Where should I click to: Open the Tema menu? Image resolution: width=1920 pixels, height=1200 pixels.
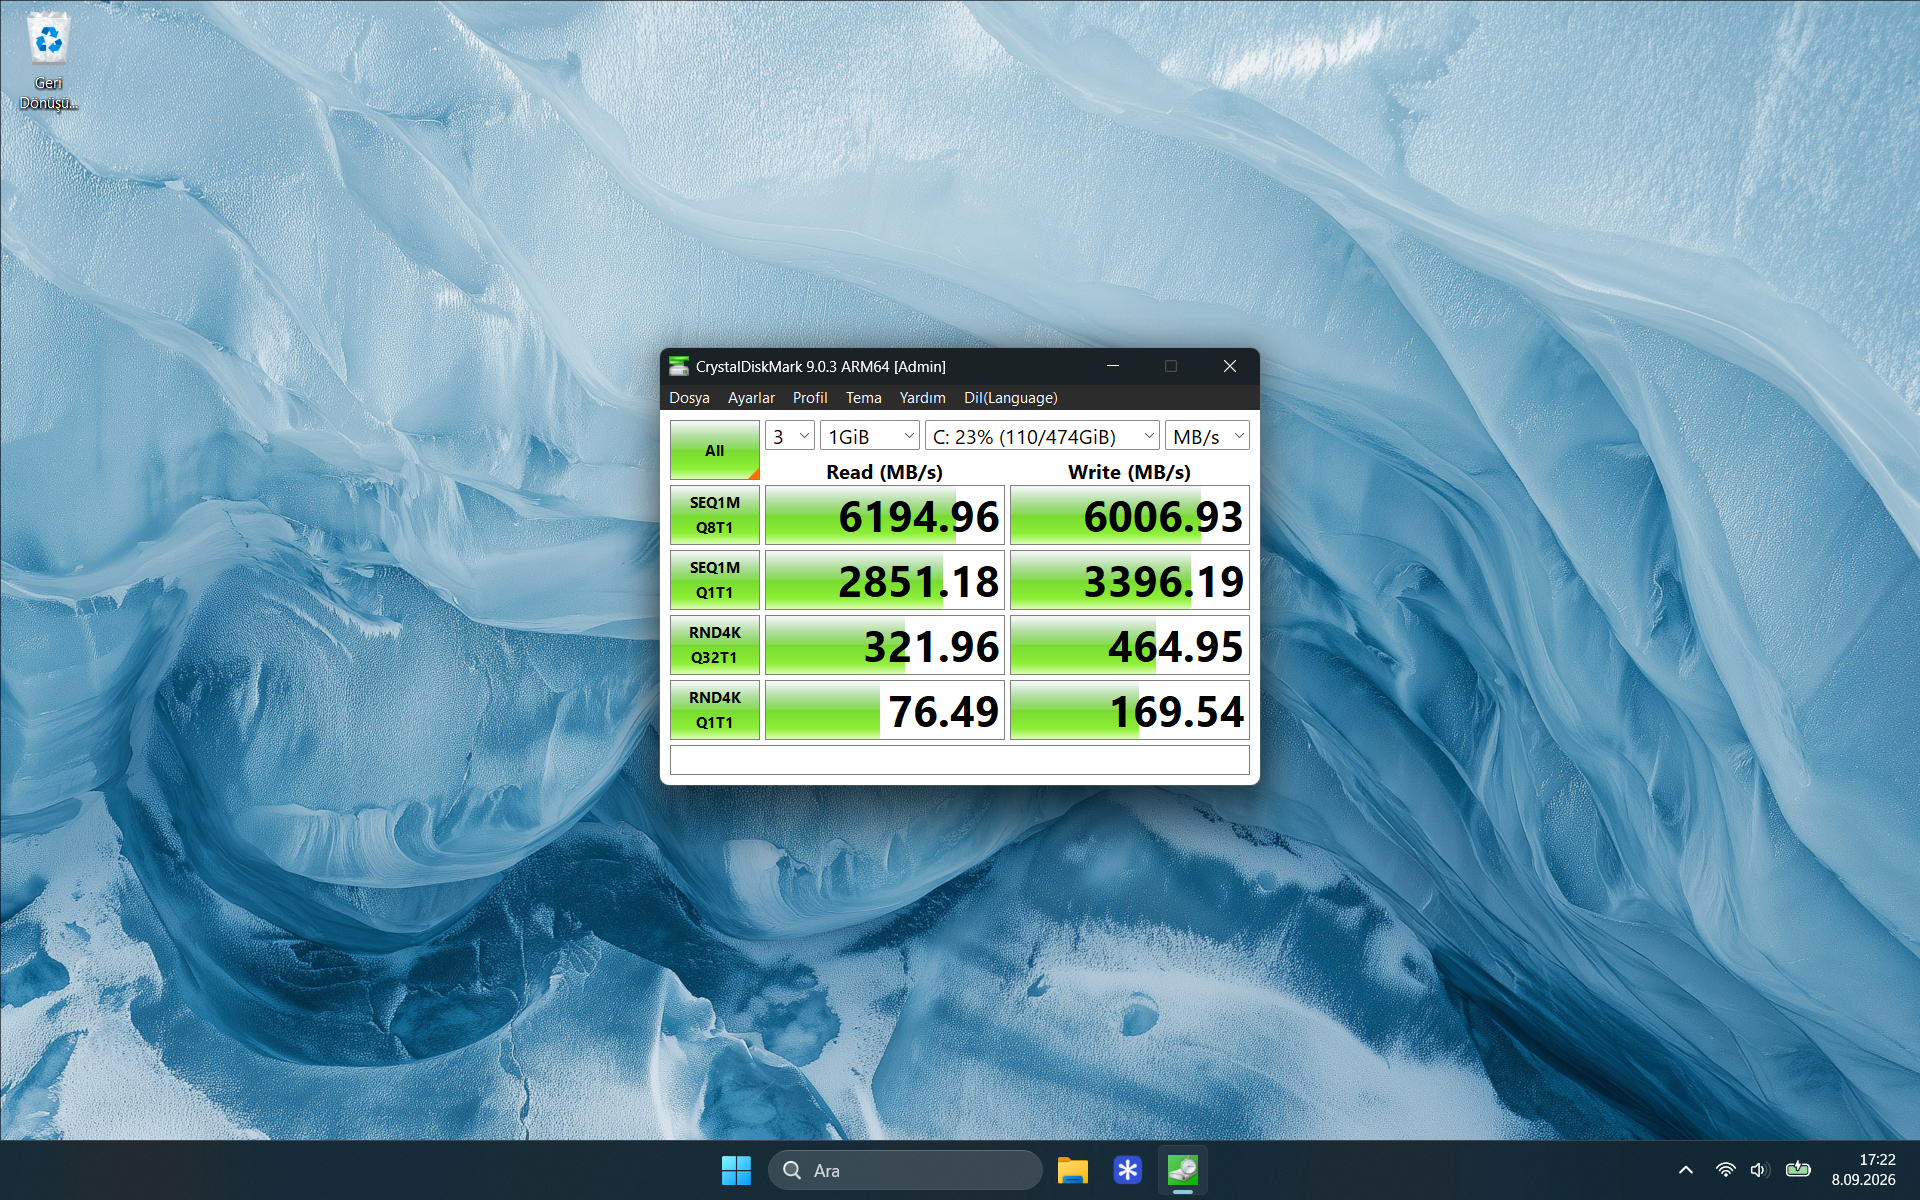864,398
